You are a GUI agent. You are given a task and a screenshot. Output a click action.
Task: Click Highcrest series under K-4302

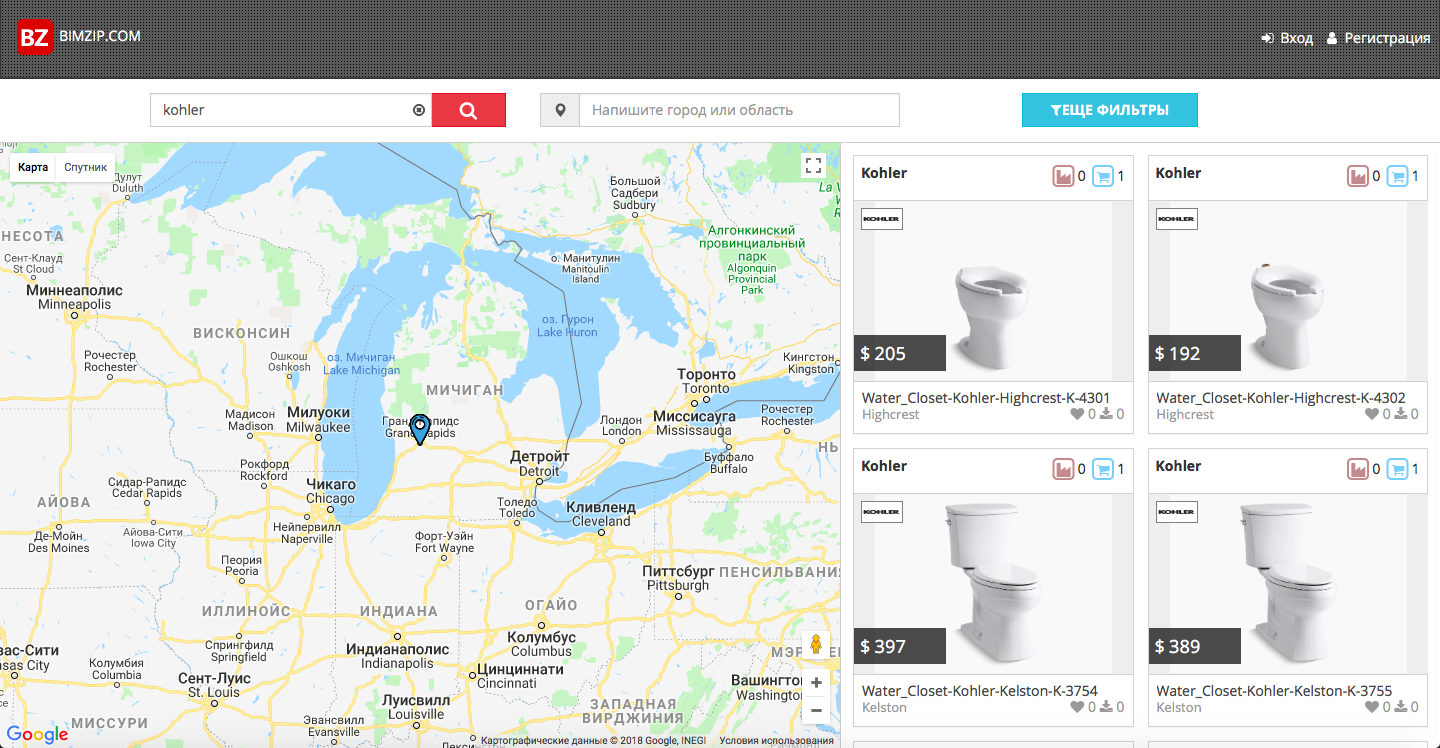click(1185, 414)
